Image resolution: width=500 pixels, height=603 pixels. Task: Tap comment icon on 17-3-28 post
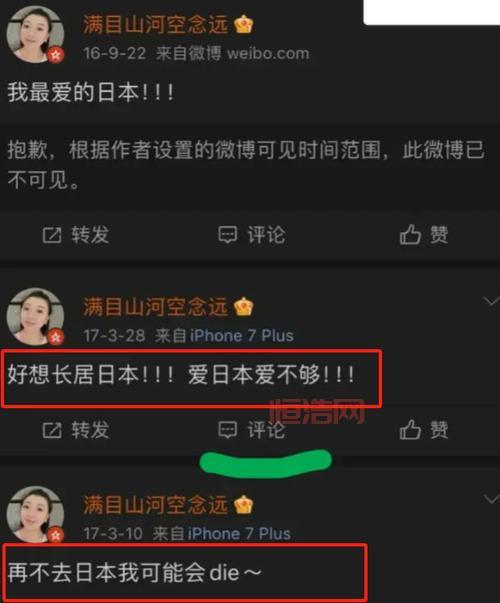tap(228, 430)
